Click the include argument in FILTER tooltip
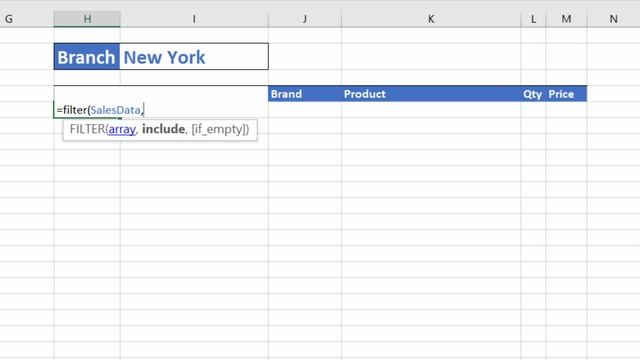This screenshot has height=360, width=640. click(163, 129)
